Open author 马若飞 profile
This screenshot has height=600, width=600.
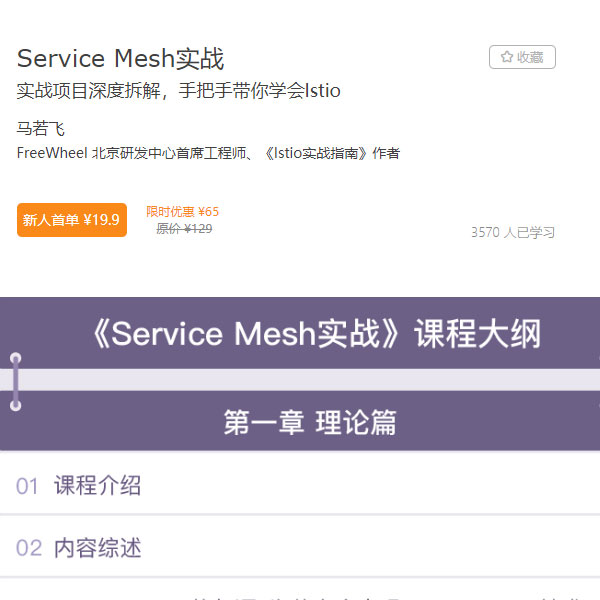(41, 128)
